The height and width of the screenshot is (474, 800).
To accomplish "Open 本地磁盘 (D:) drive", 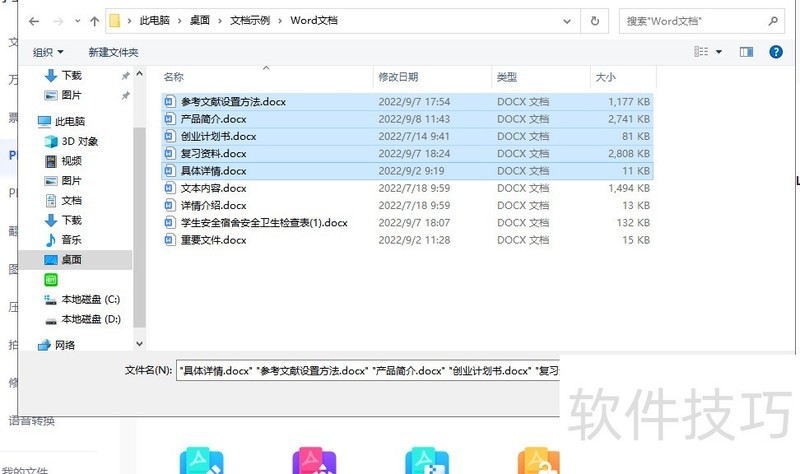I will point(83,319).
